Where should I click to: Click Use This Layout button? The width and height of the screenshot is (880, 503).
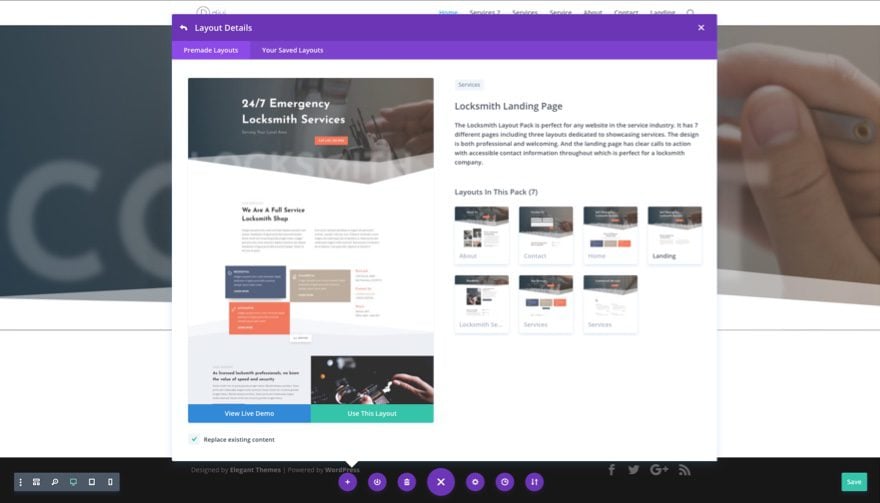(372, 413)
